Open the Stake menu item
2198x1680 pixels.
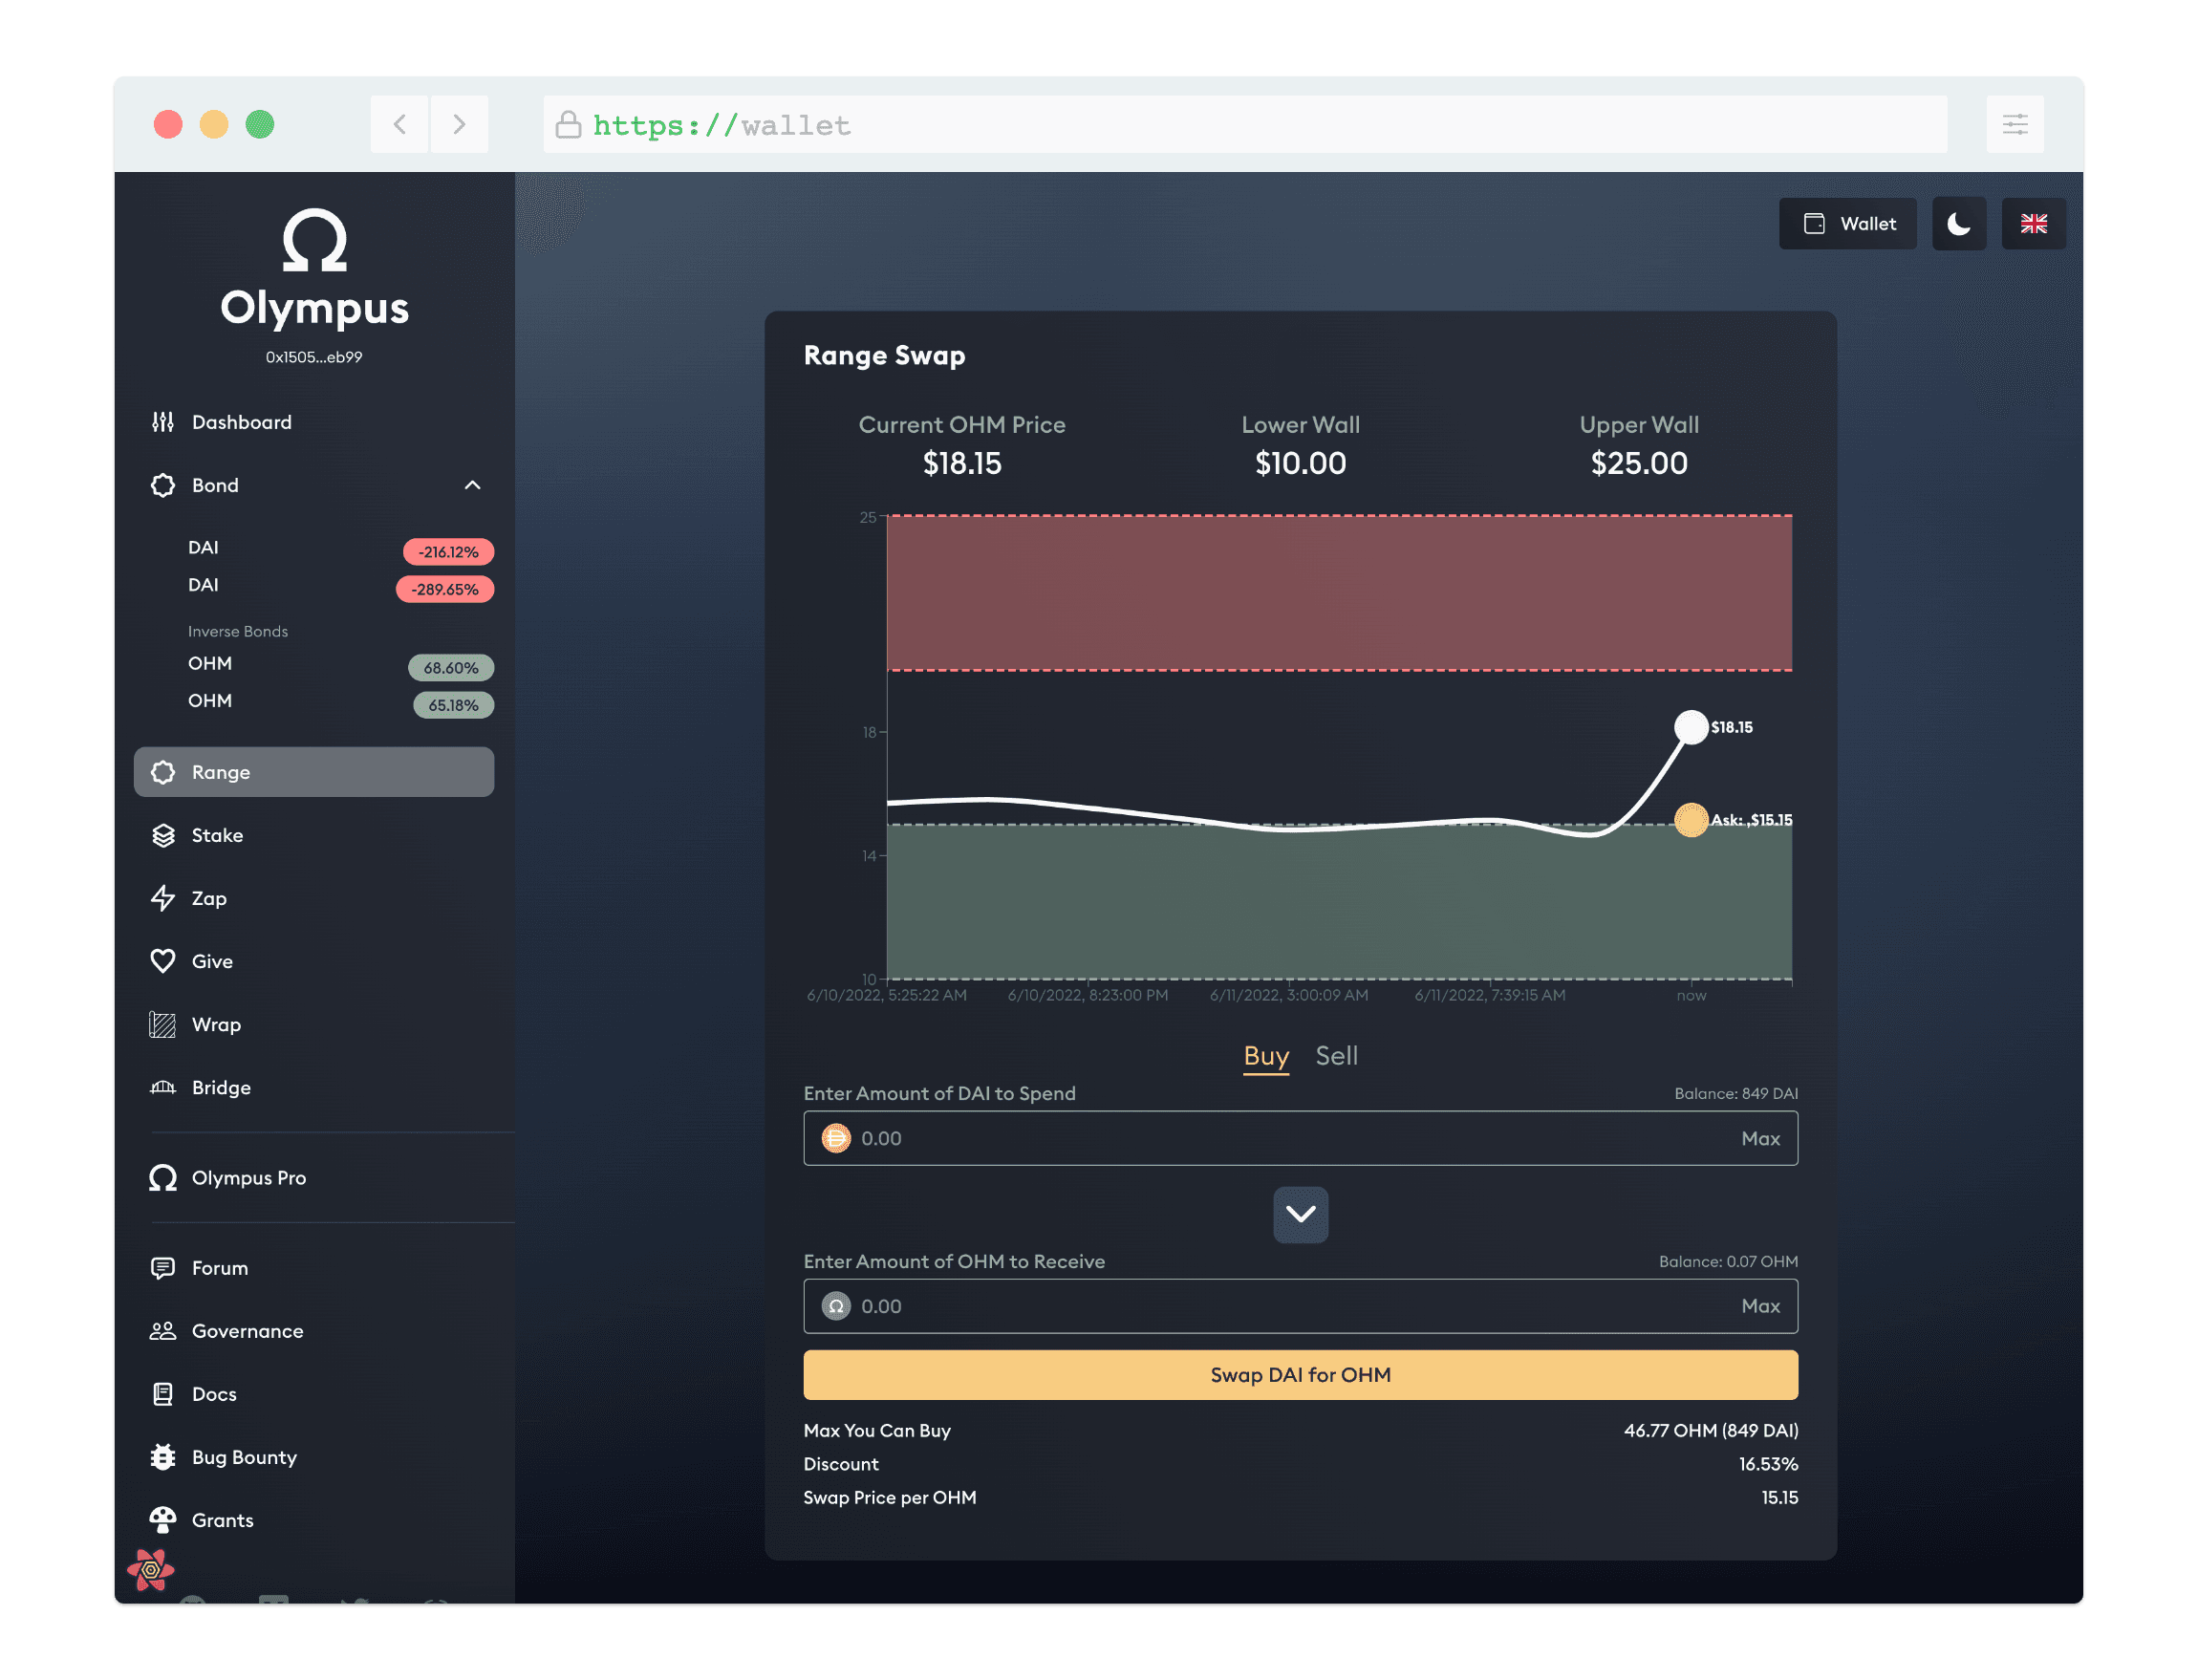click(314, 835)
